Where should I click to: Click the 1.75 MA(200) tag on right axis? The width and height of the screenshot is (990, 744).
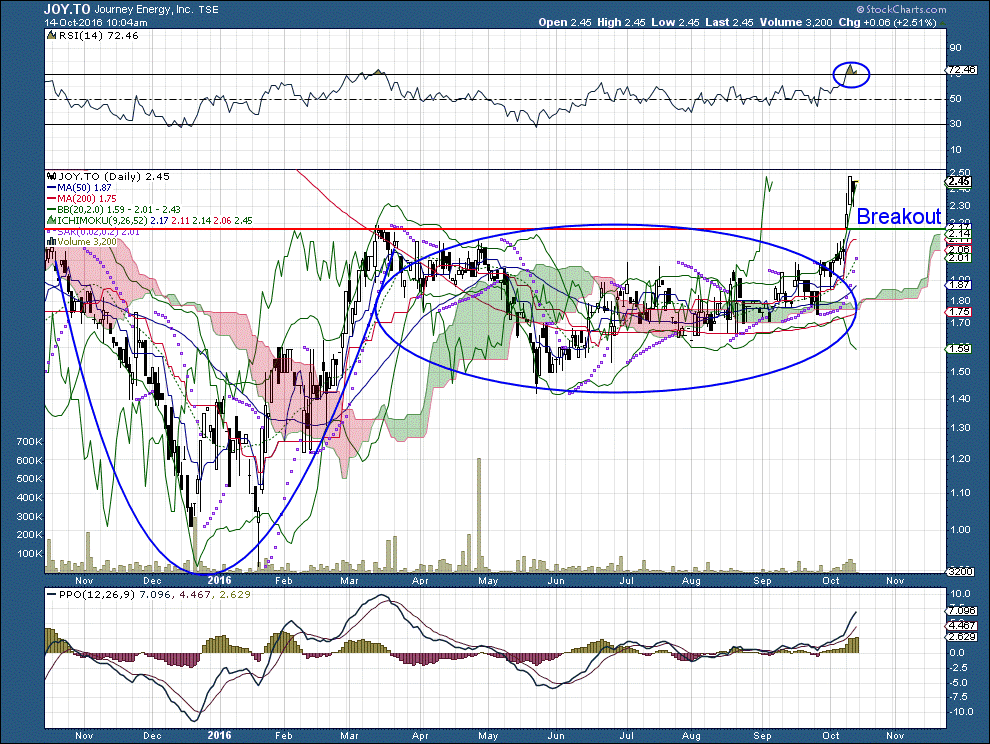tap(960, 312)
